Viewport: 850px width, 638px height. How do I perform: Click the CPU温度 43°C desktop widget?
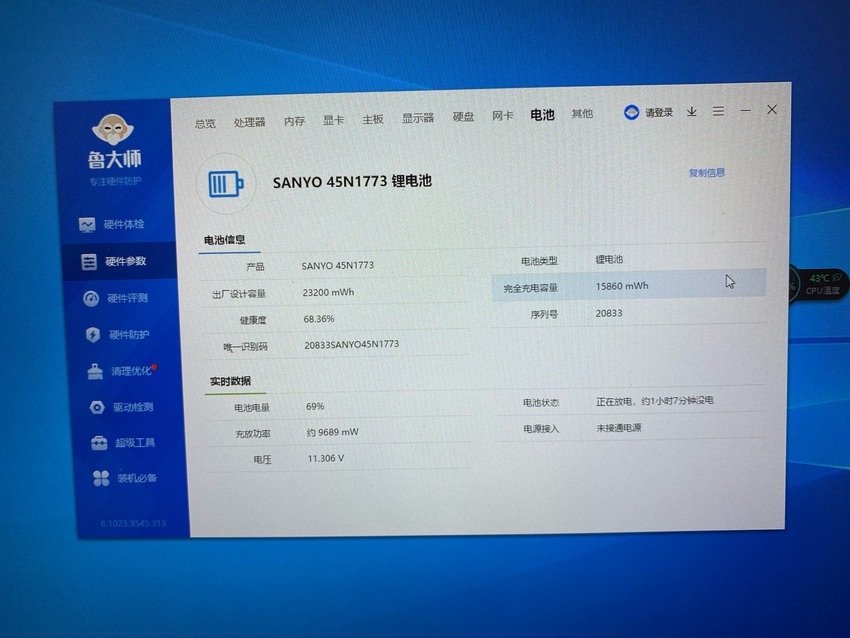click(x=819, y=285)
